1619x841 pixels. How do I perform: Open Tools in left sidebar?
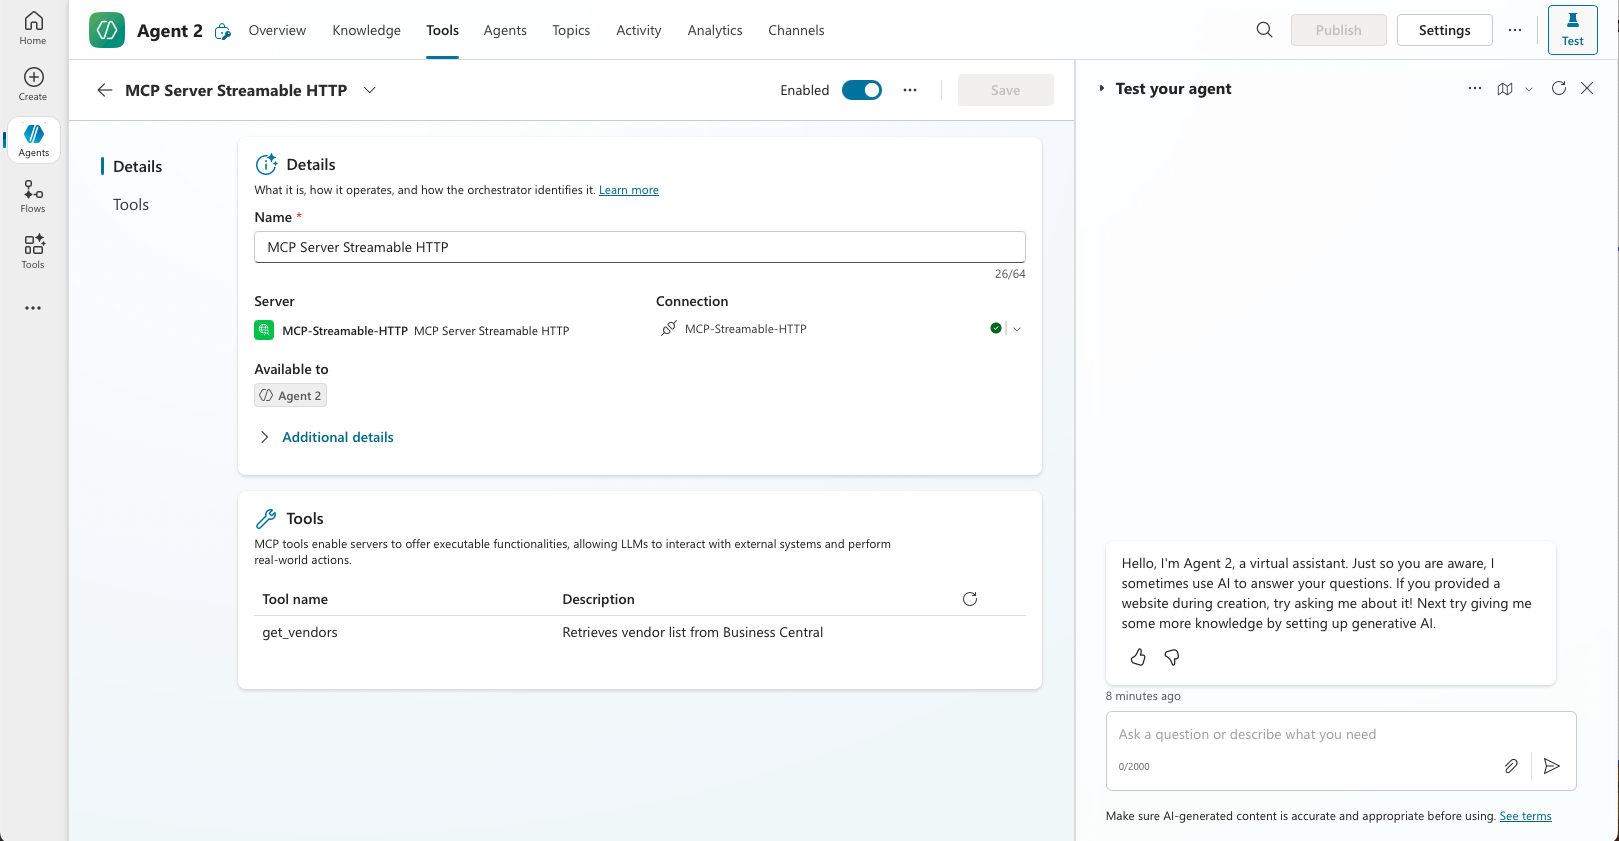(33, 252)
